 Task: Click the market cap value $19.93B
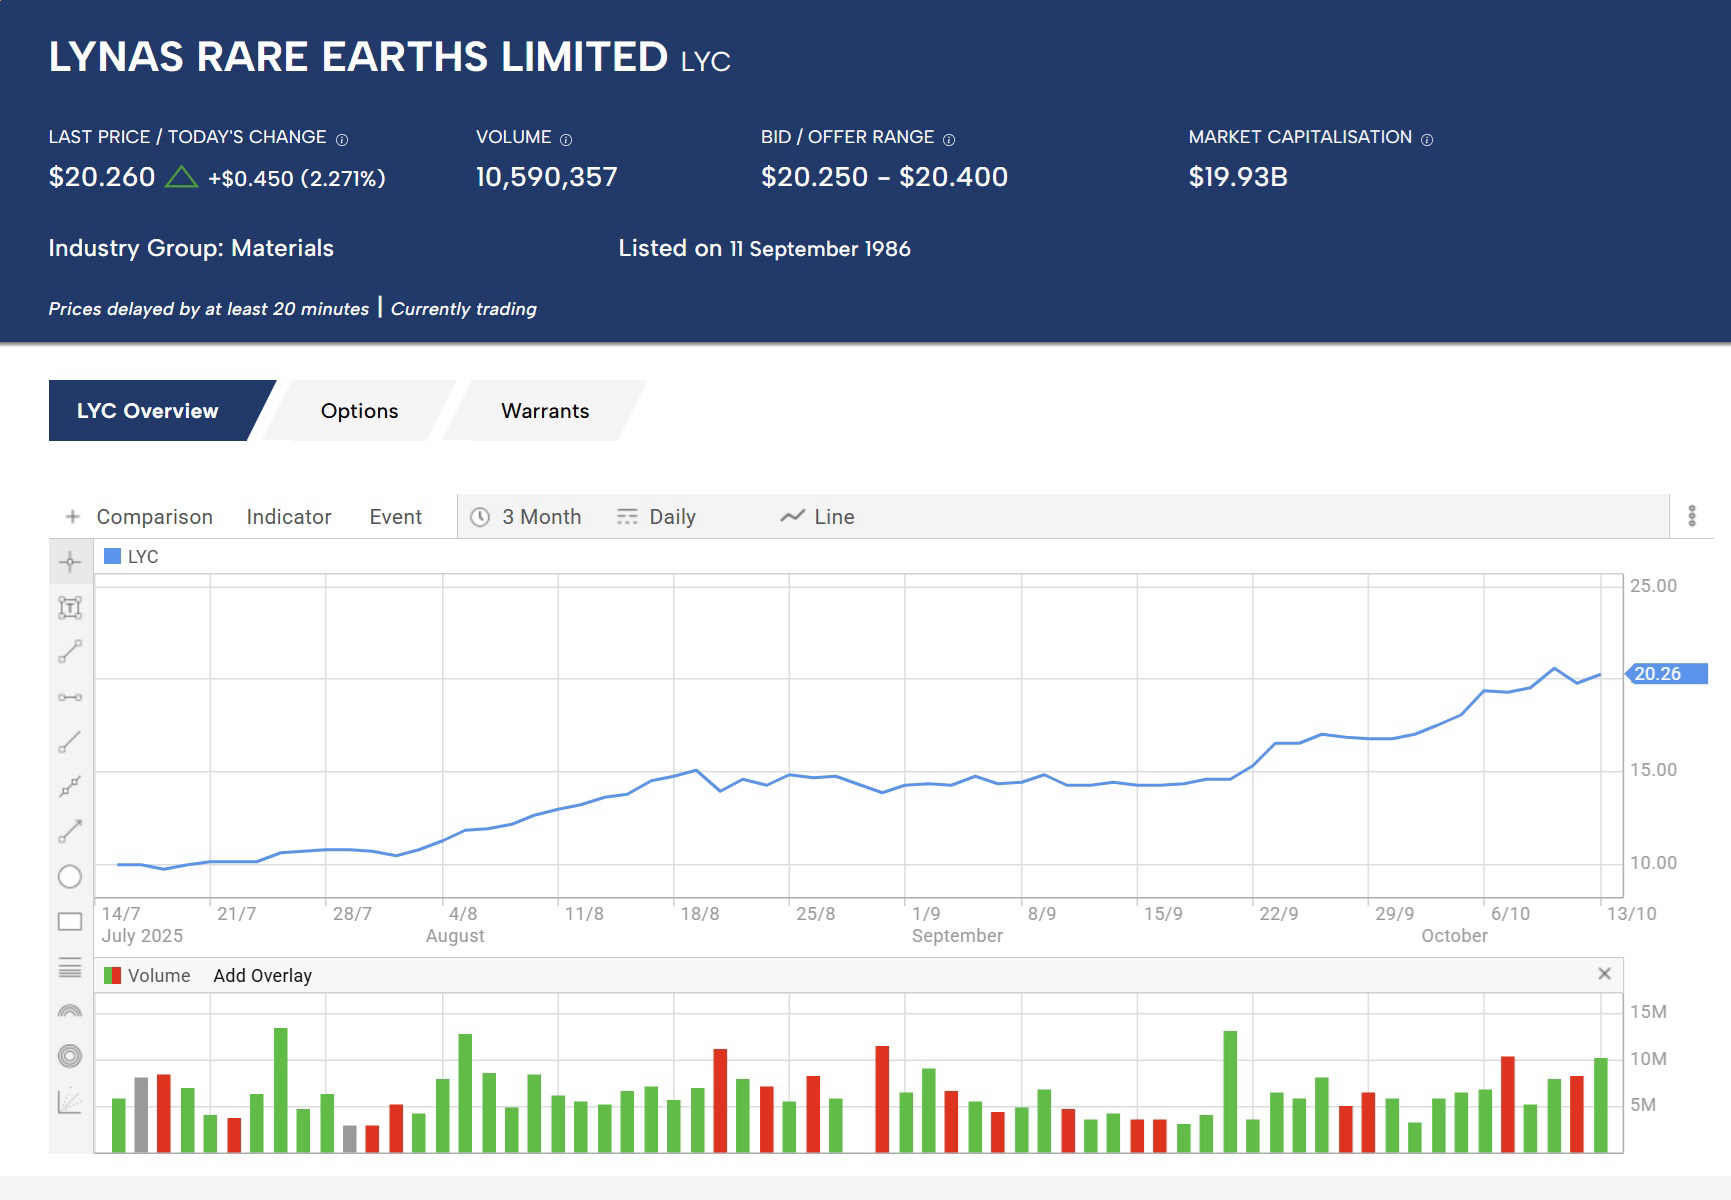tap(1238, 177)
